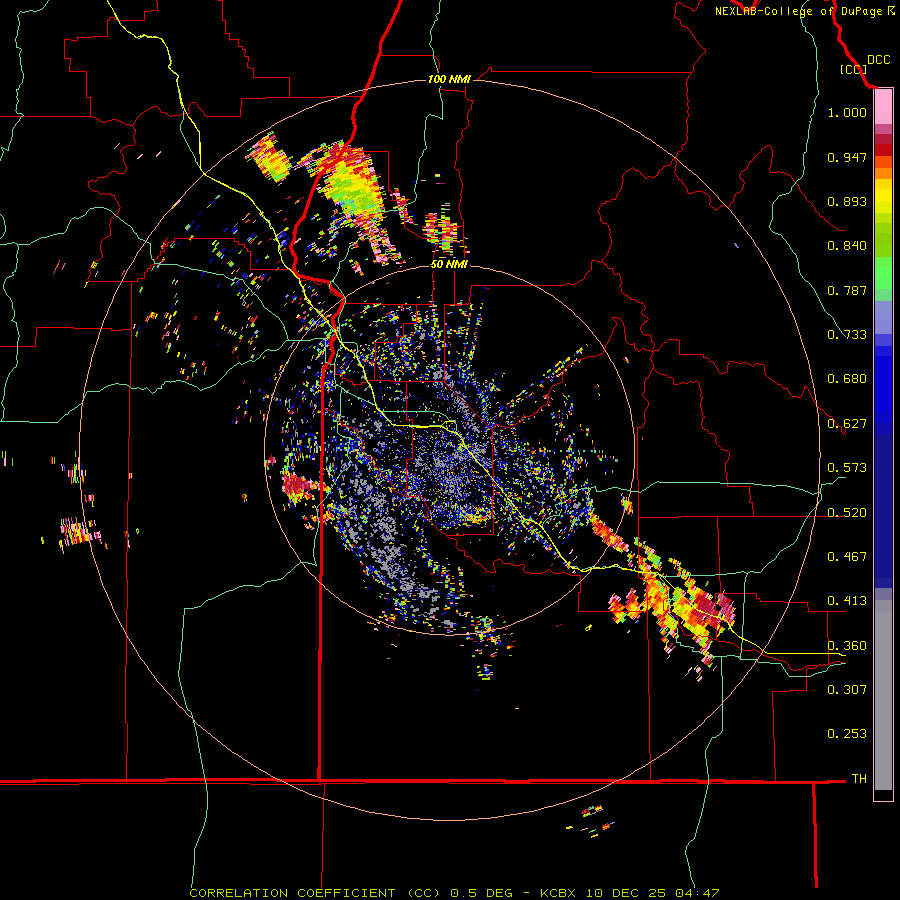Screen dimensions: 900x900
Task: Click the TH threshold label
Action: pyautogui.click(x=859, y=779)
